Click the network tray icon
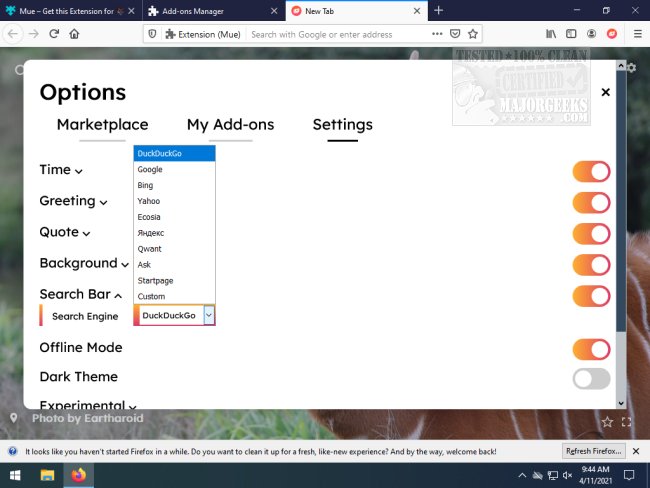The image size is (650, 488). [x=553, y=476]
